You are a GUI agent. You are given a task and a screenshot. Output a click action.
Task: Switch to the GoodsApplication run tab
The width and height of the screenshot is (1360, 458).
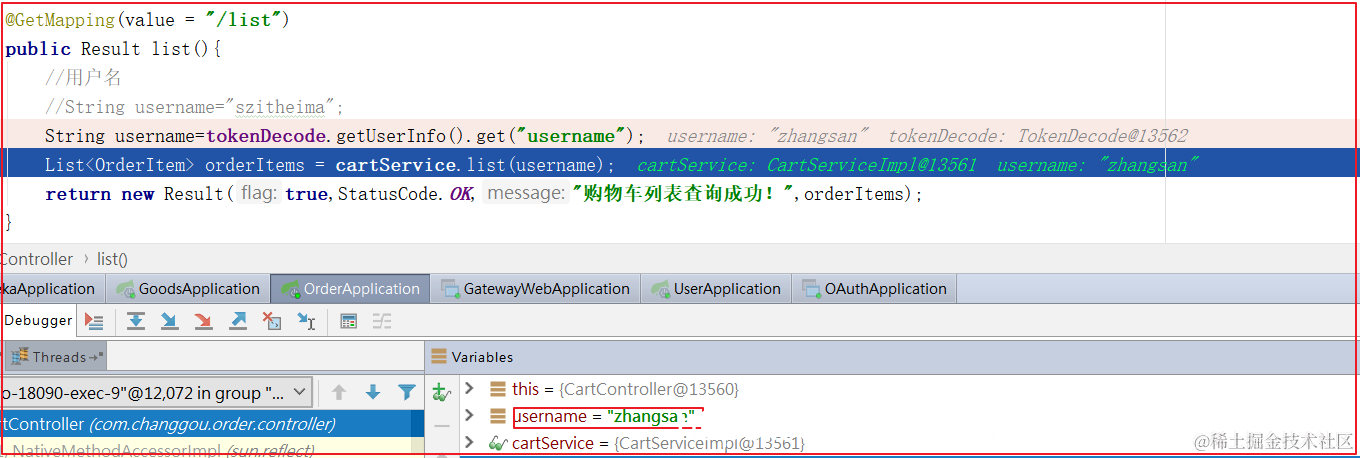pos(188,289)
